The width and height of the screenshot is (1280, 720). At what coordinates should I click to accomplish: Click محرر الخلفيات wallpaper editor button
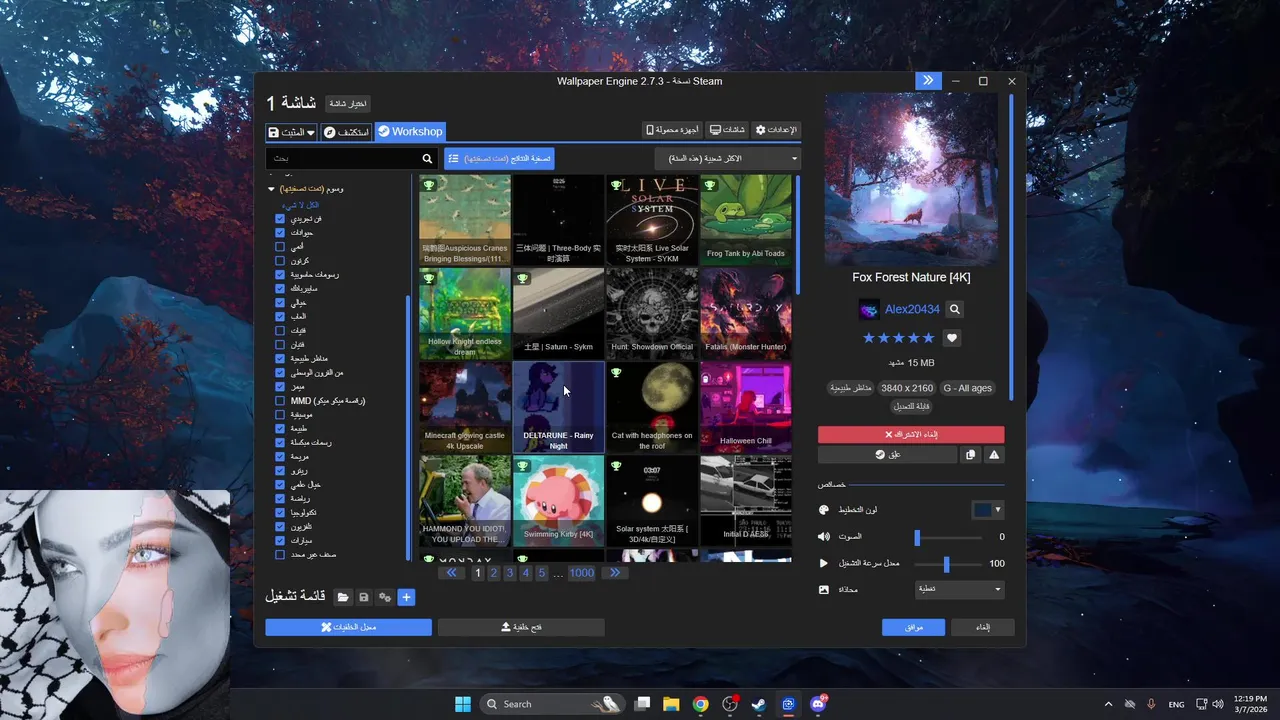click(348, 627)
